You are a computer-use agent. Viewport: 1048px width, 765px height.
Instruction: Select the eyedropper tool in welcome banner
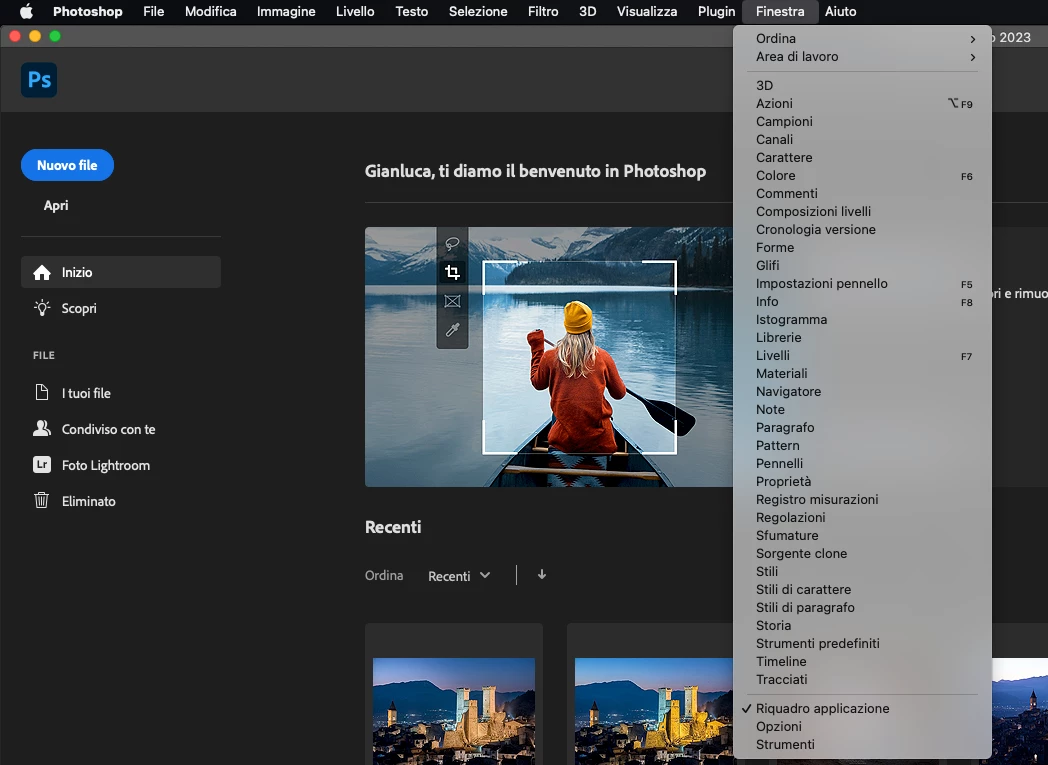[452, 330]
